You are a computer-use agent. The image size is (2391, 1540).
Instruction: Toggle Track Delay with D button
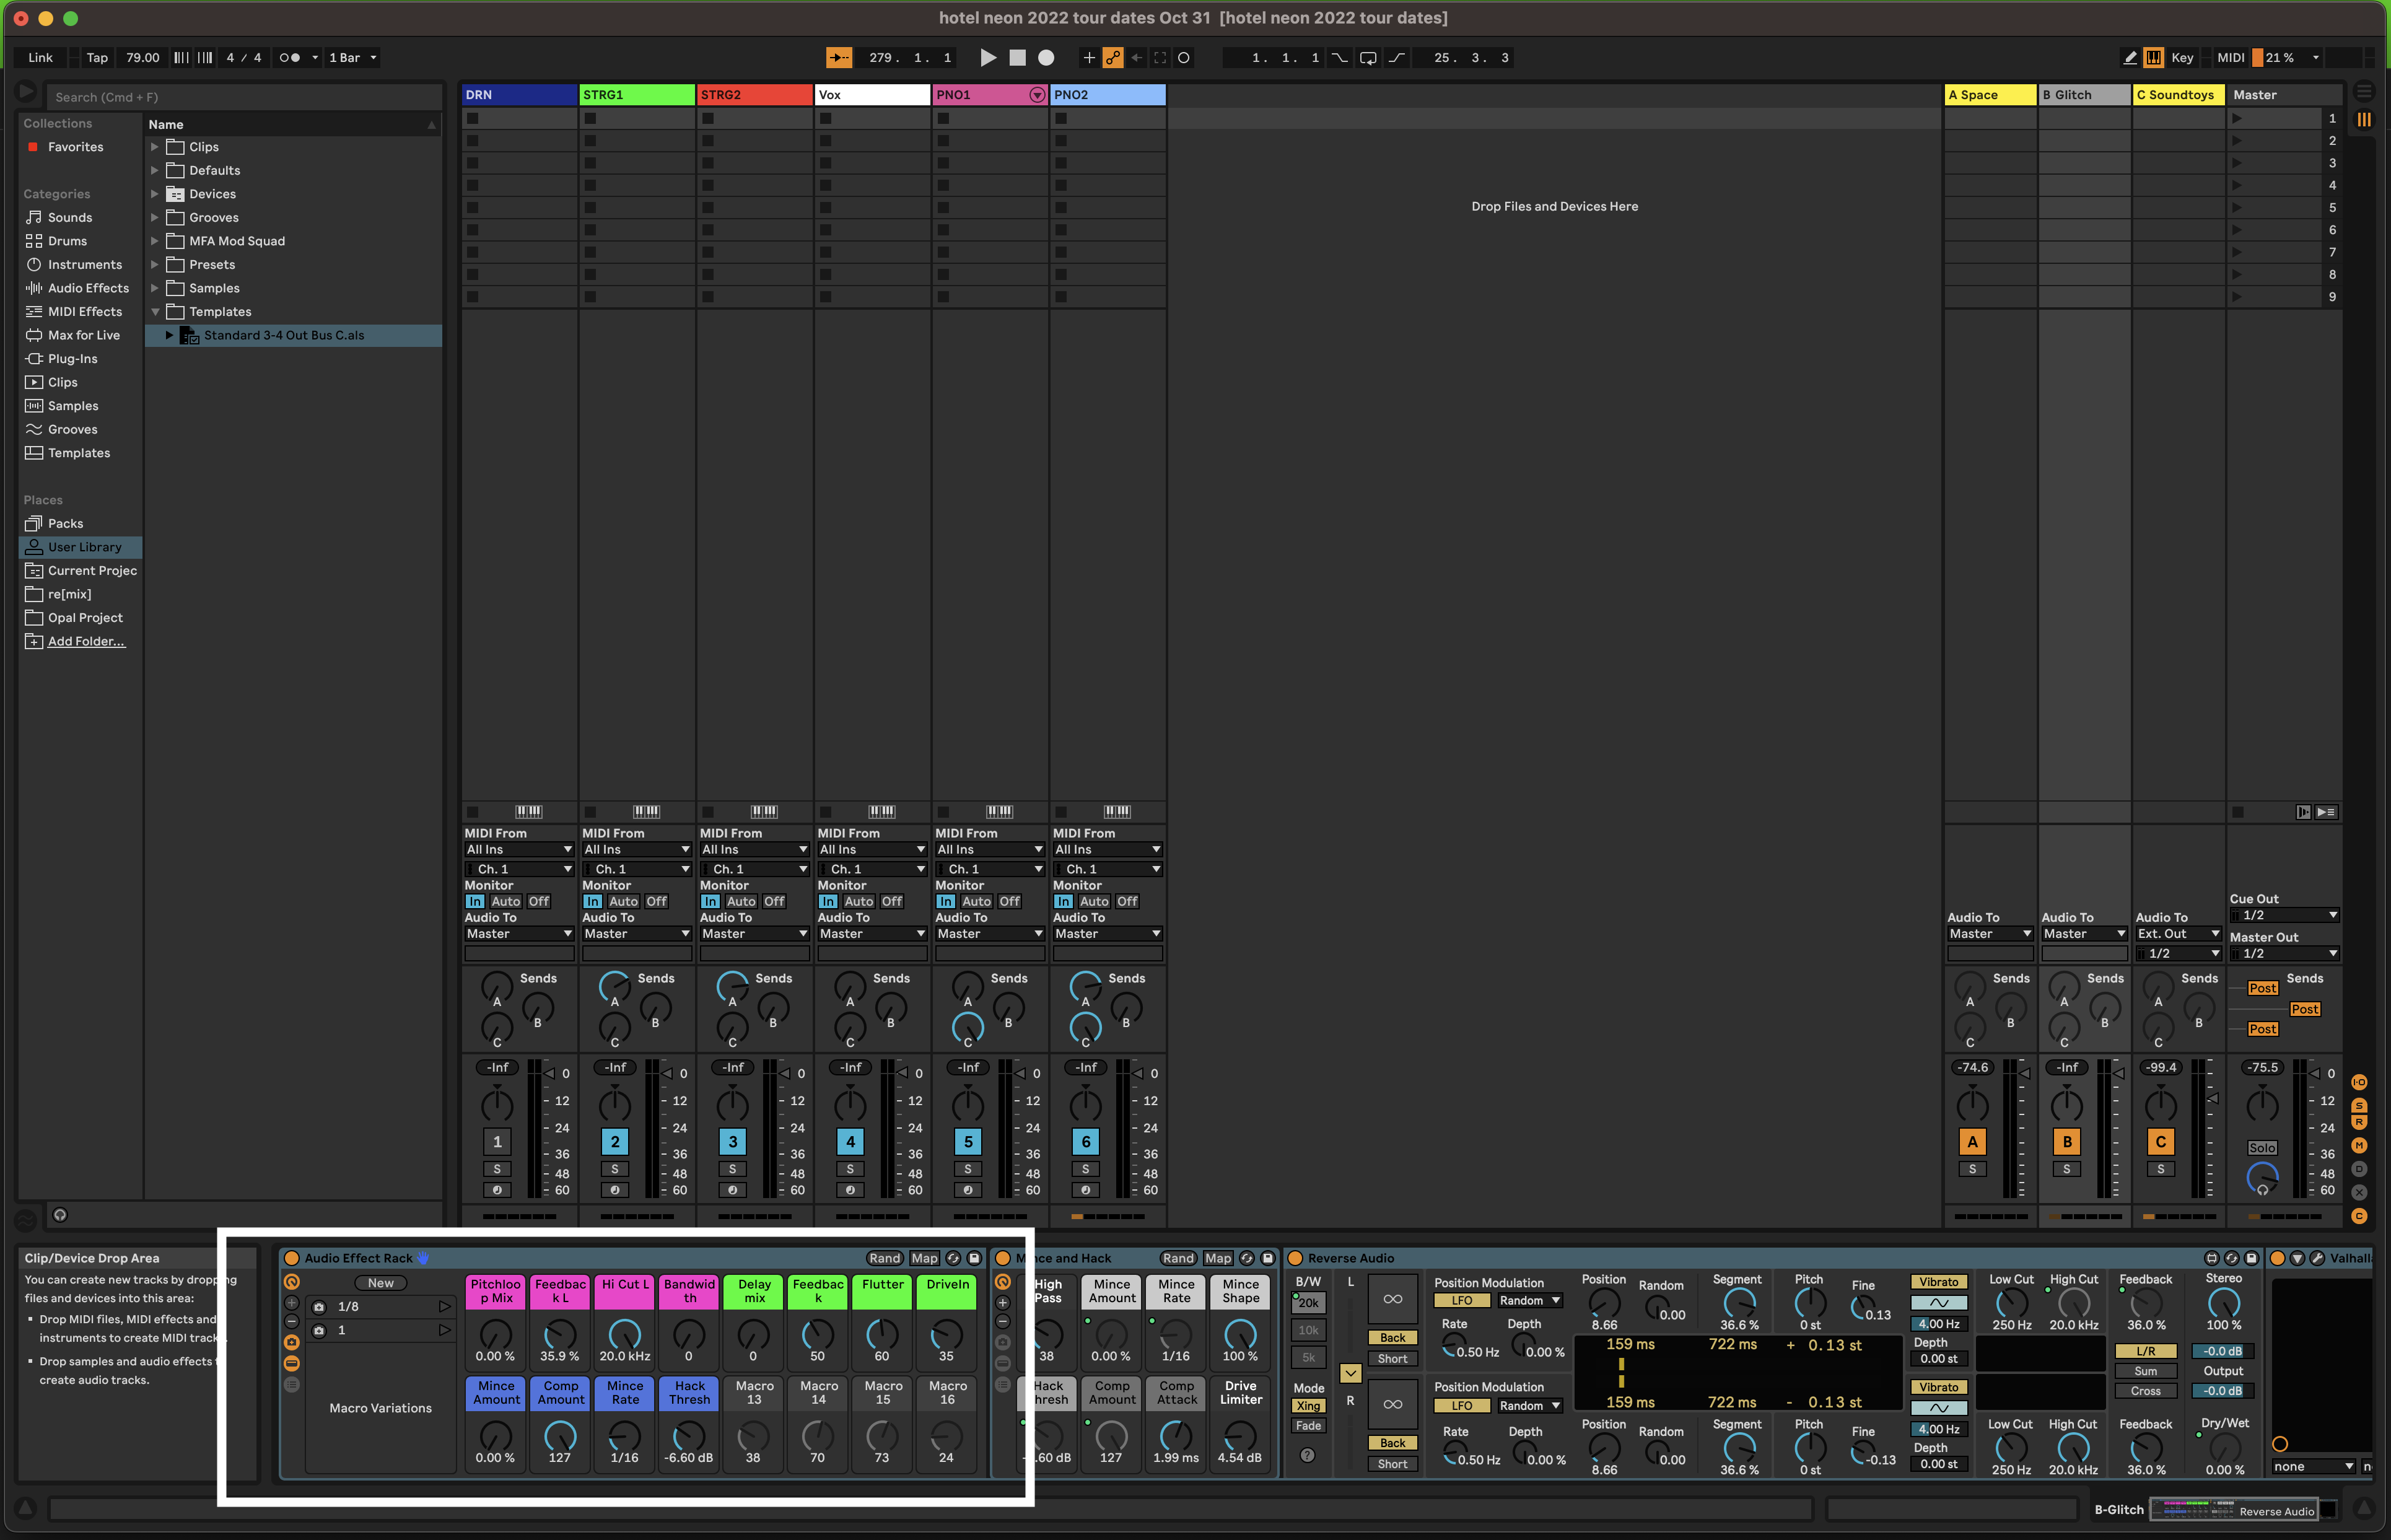pyautogui.click(x=2359, y=1168)
